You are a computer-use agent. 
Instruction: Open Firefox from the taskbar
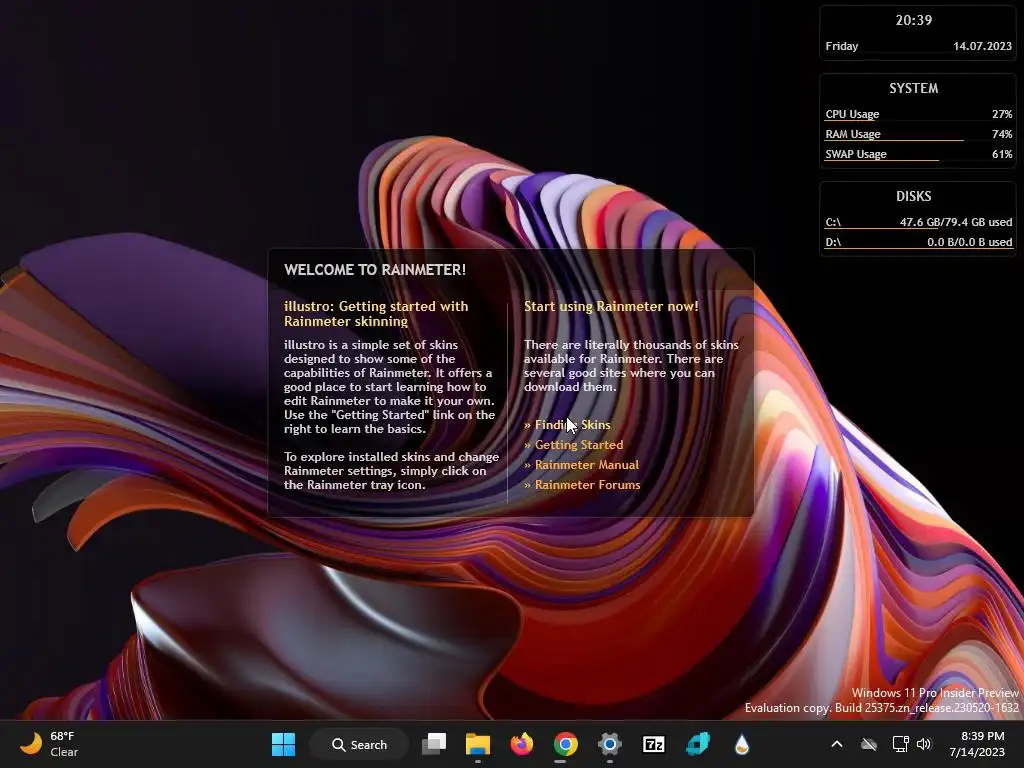point(522,744)
